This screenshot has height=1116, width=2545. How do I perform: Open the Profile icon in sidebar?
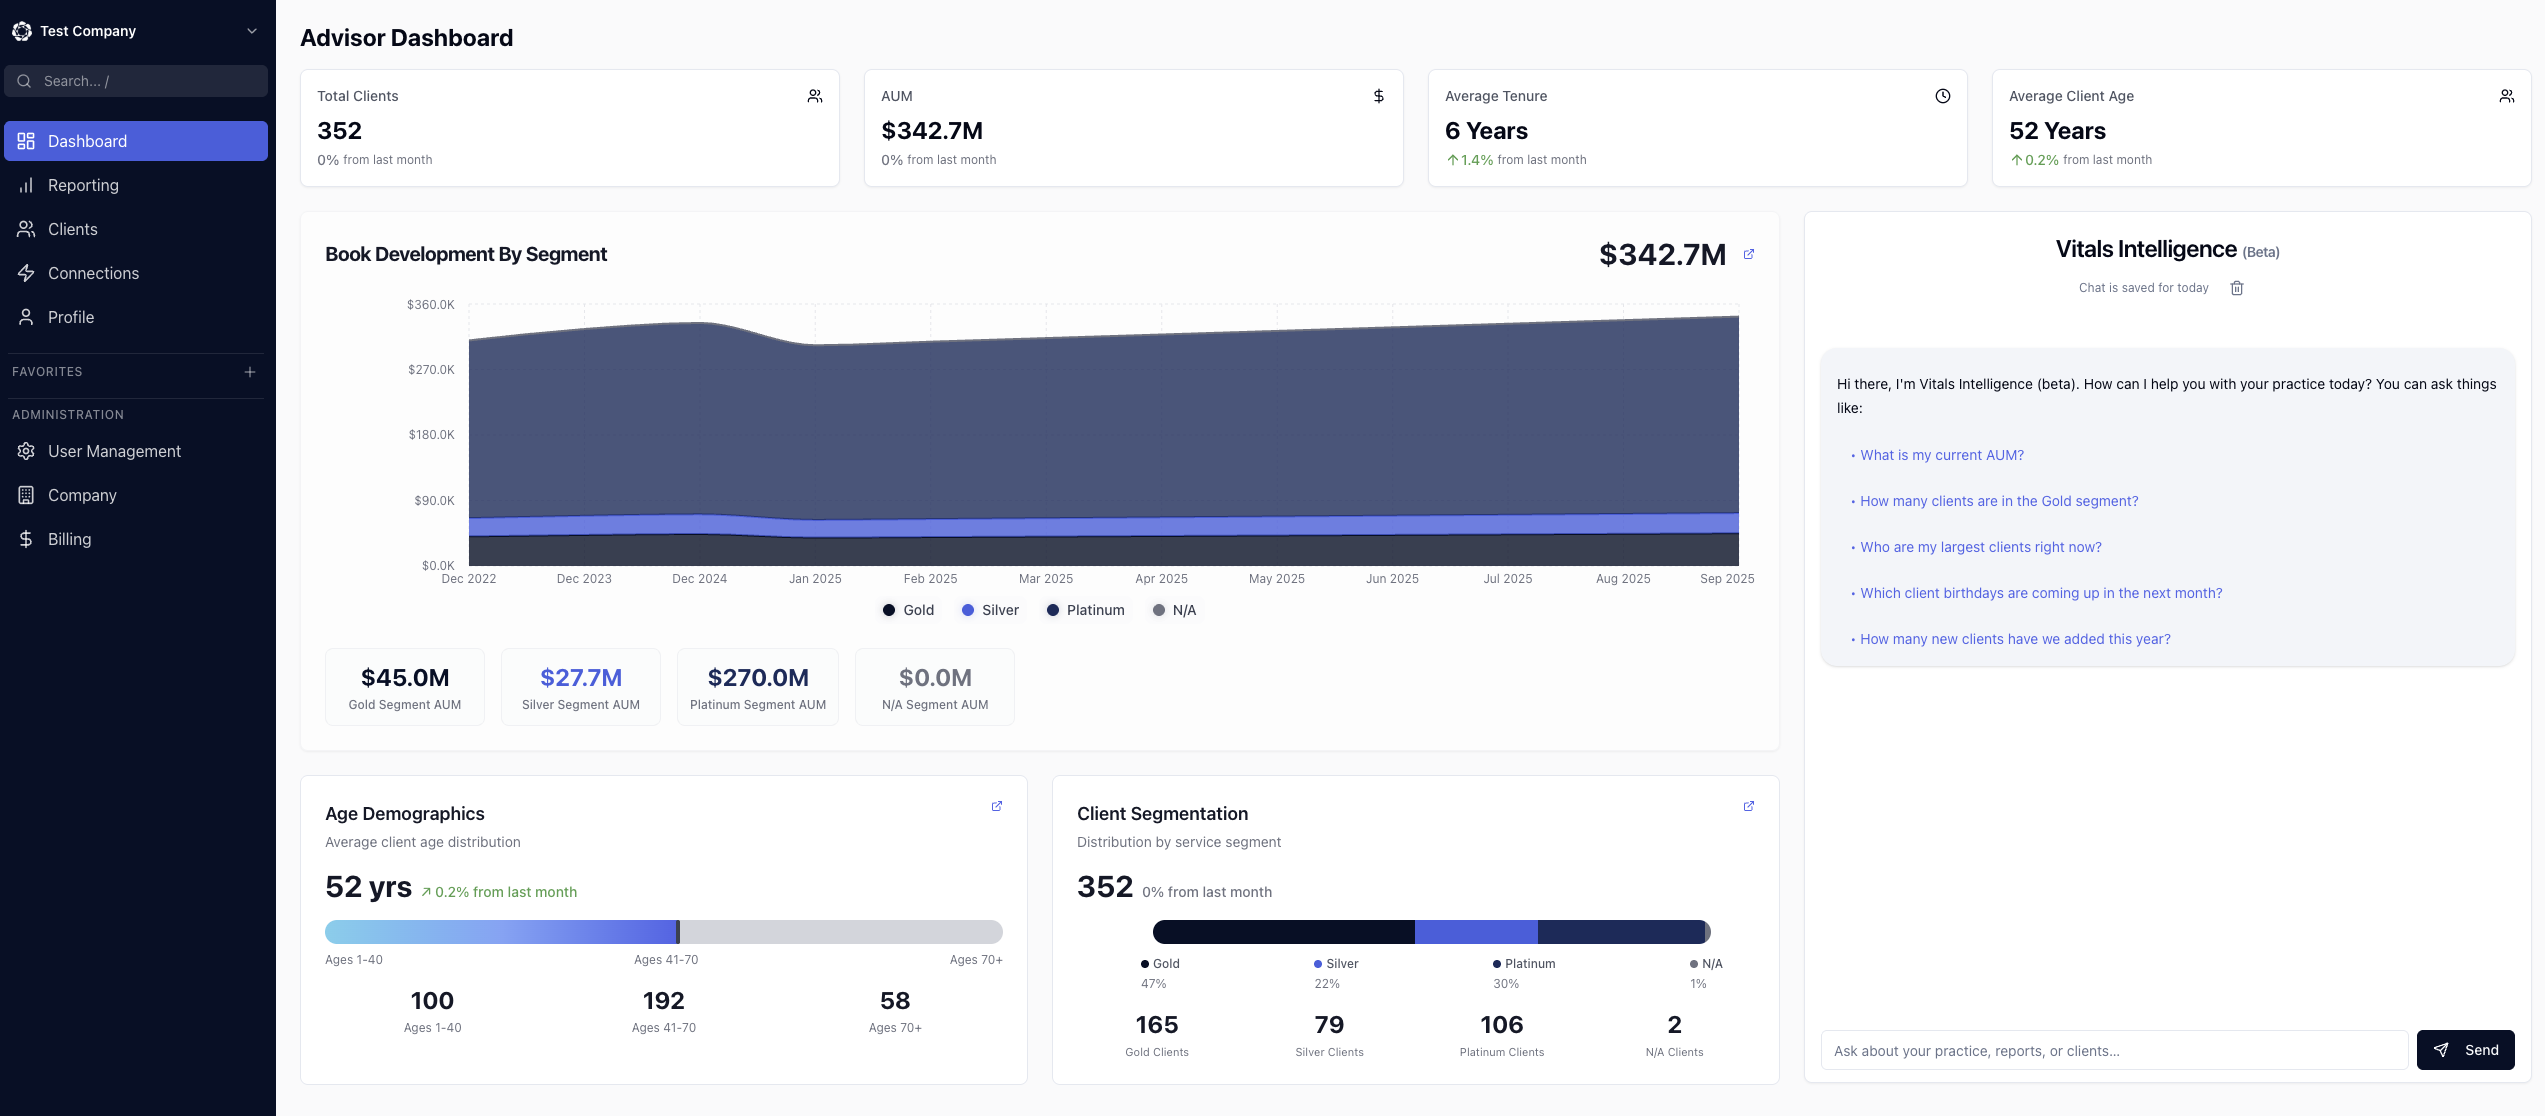tap(26, 316)
